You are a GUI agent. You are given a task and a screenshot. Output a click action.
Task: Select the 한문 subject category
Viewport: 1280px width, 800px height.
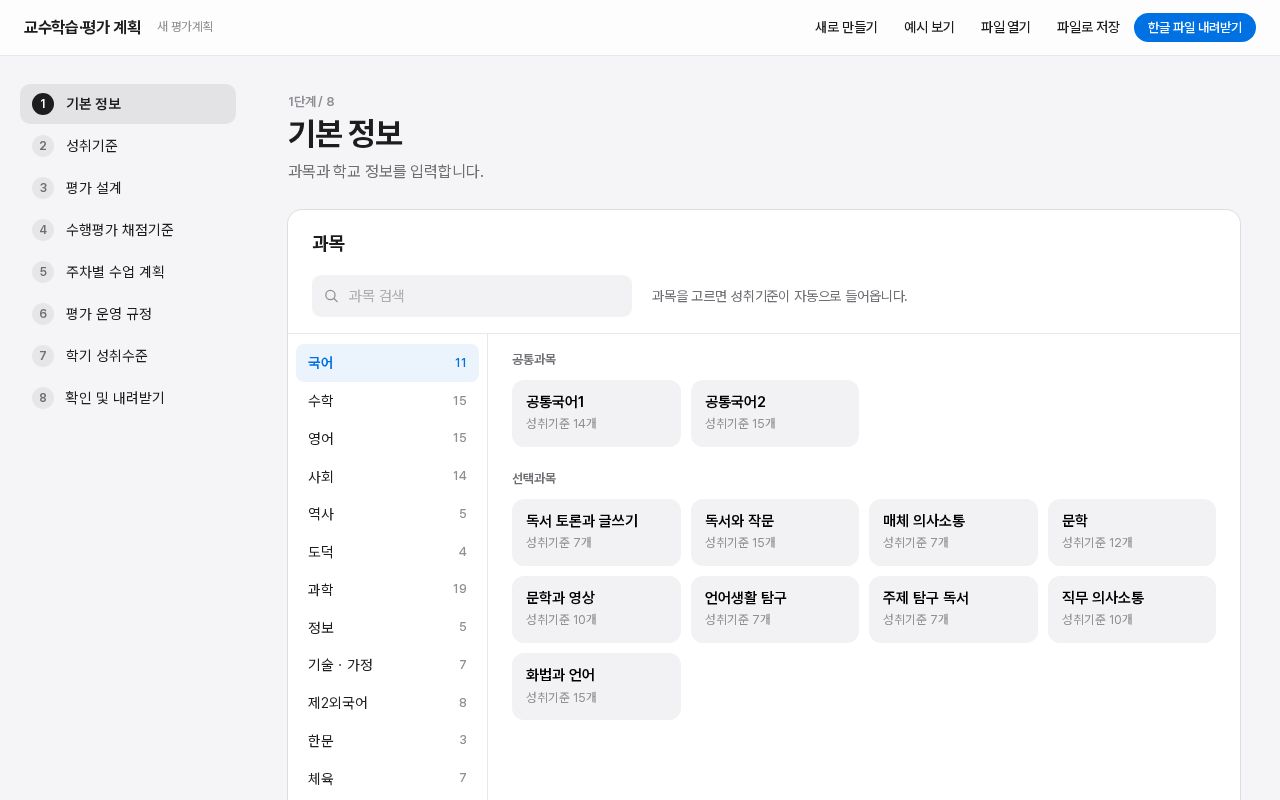(387, 741)
